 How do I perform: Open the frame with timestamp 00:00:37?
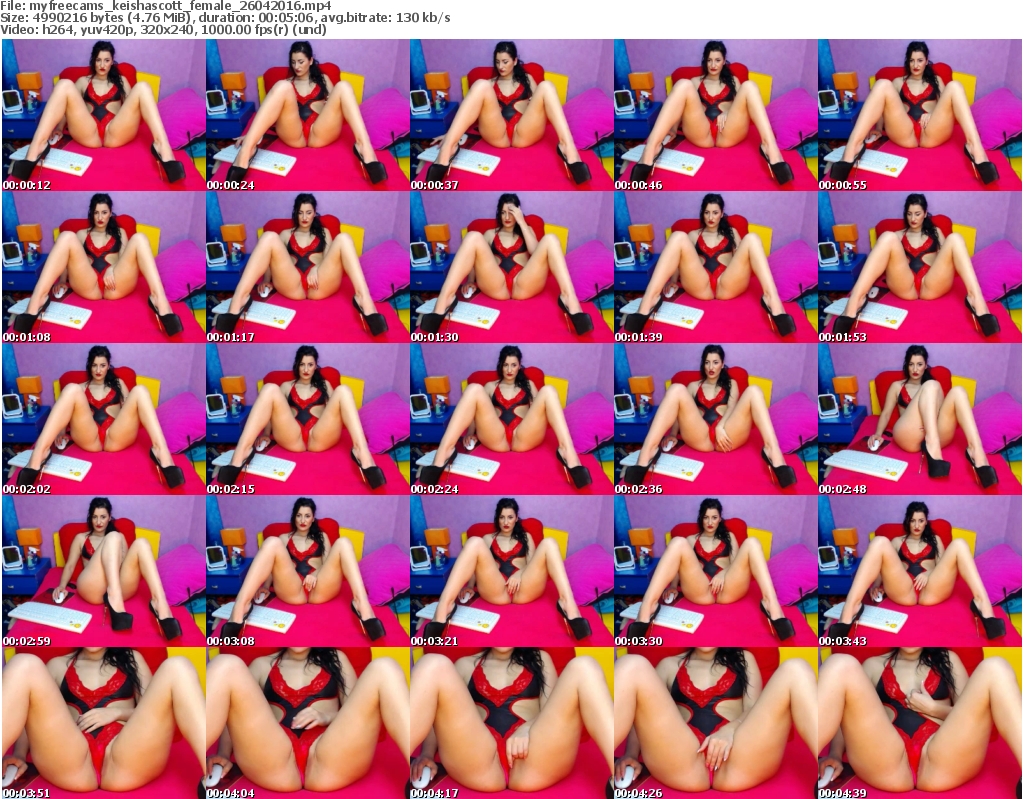pyautogui.click(x=511, y=115)
